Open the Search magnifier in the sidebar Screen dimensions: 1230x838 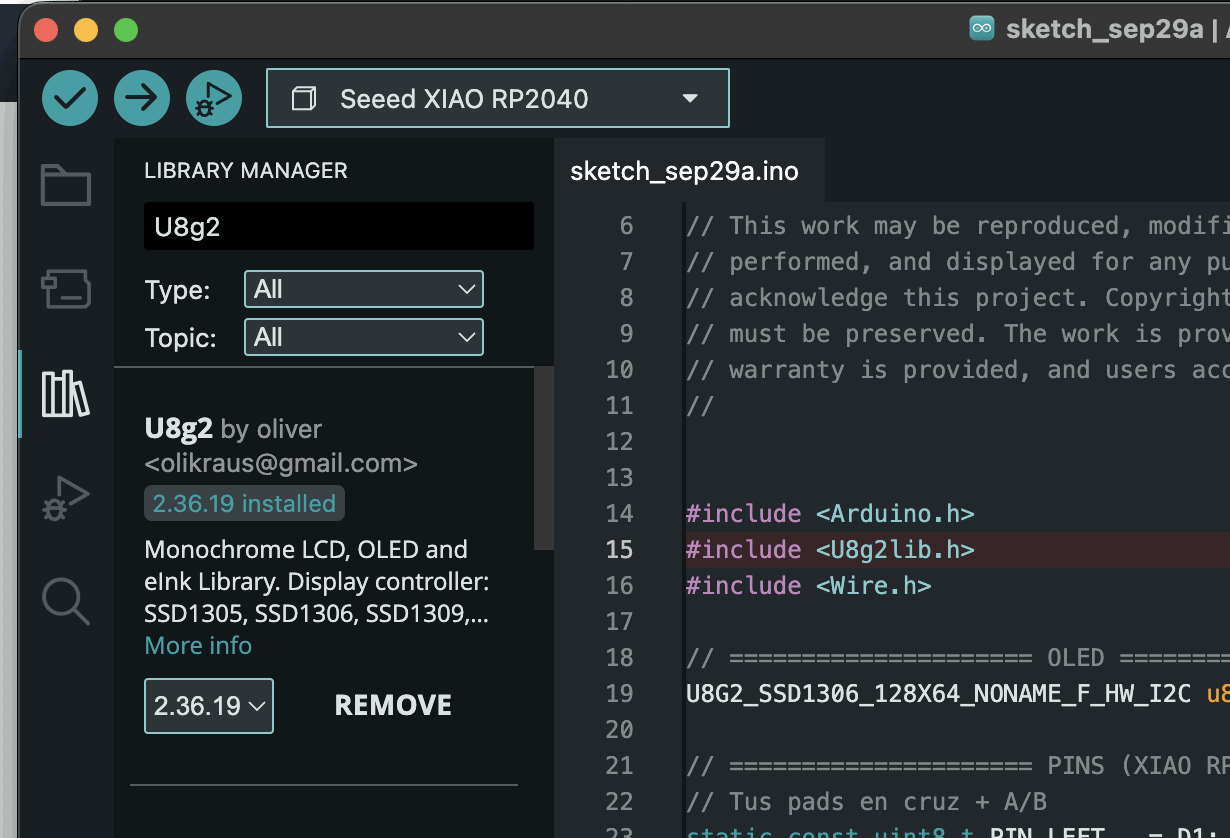pos(66,601)
